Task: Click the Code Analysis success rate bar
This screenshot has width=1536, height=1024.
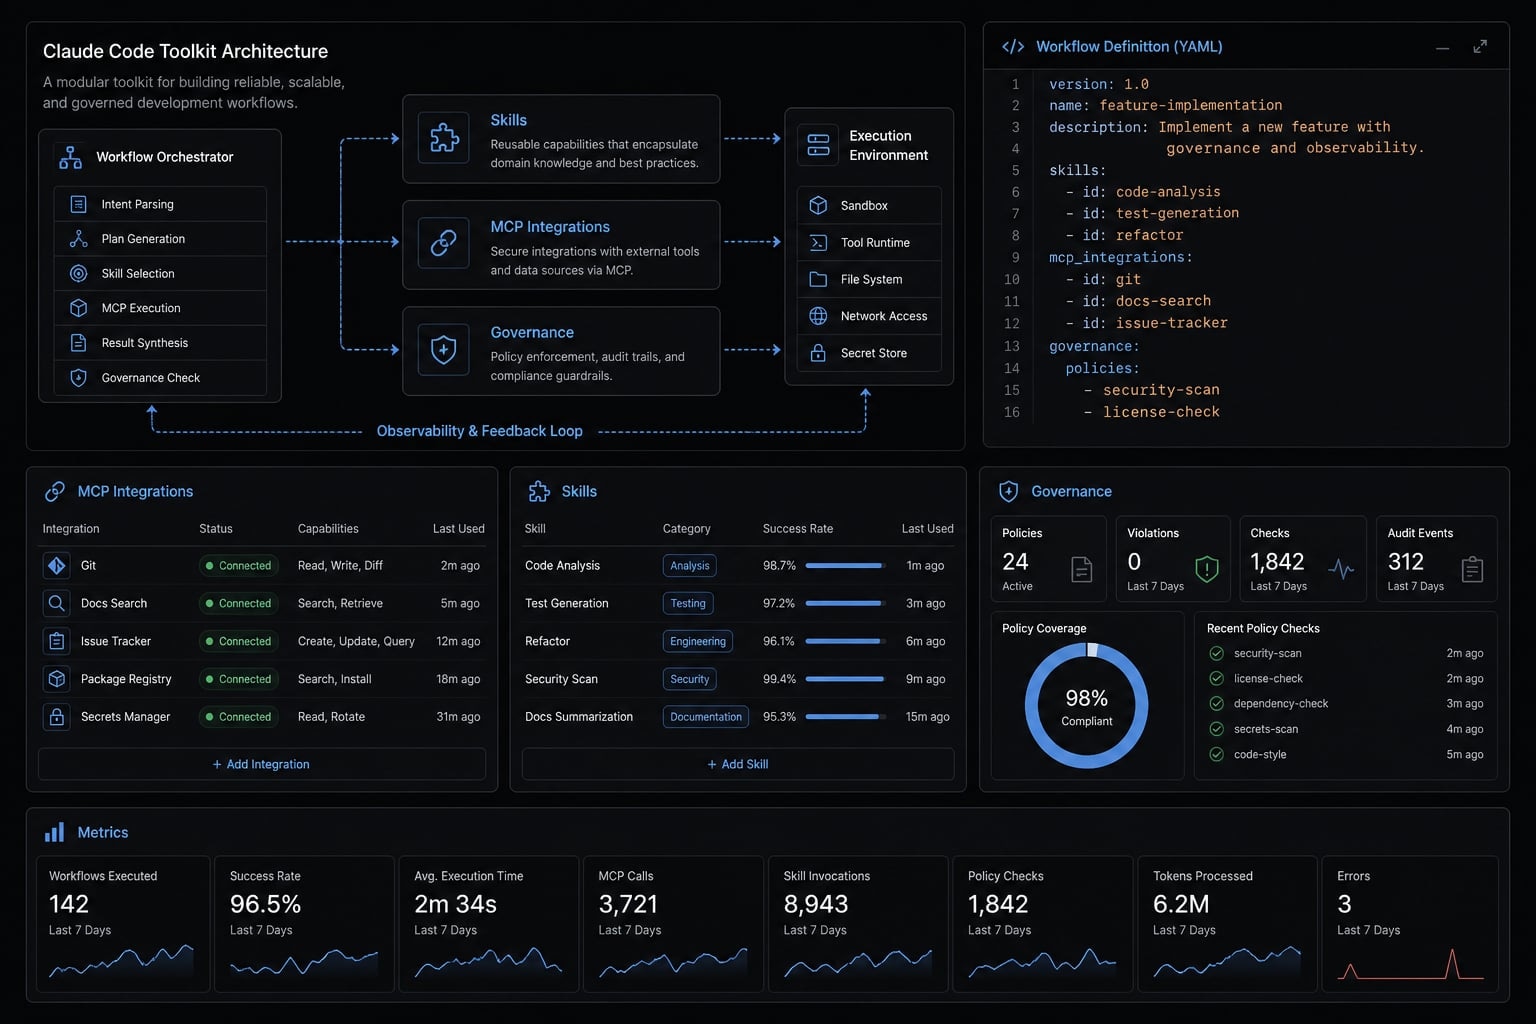Action: pyautogui.click(x=846, y=566)
